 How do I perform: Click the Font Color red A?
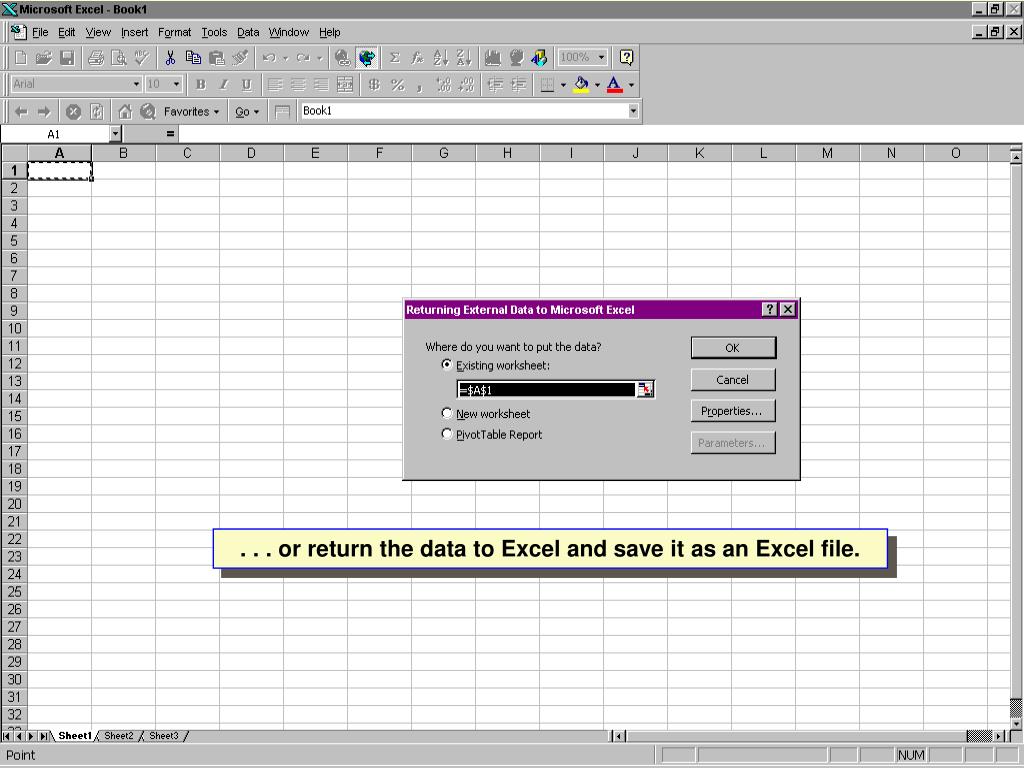pos(614,84)
